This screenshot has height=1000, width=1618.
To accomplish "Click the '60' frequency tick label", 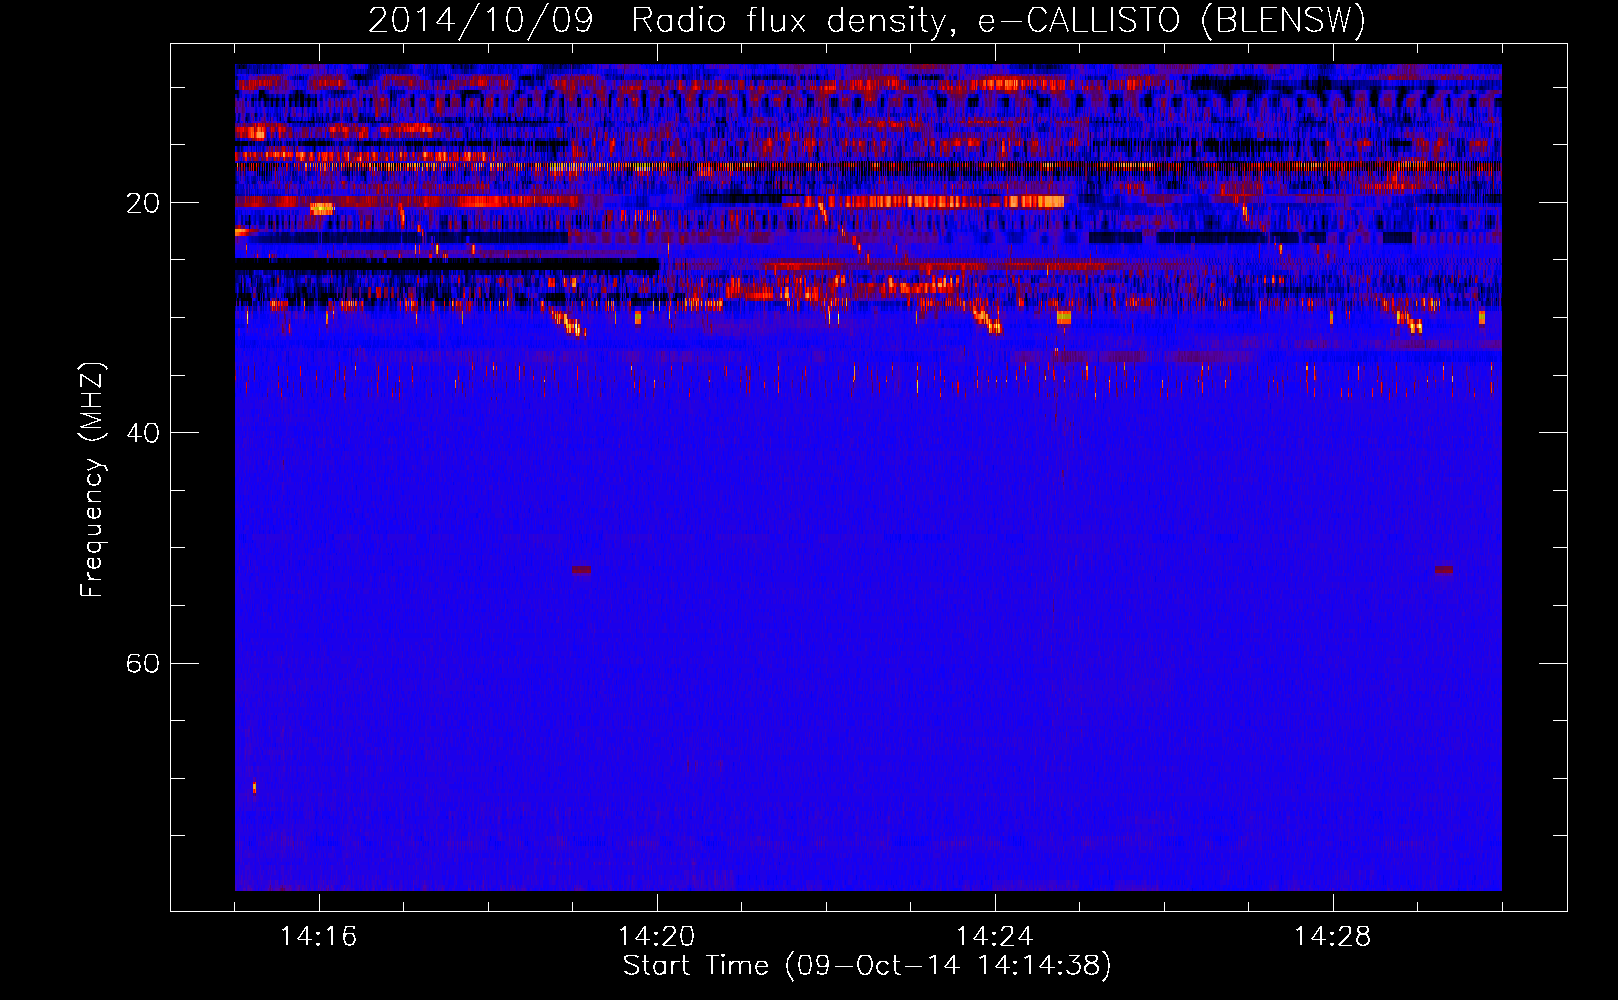I will point(142,663).
